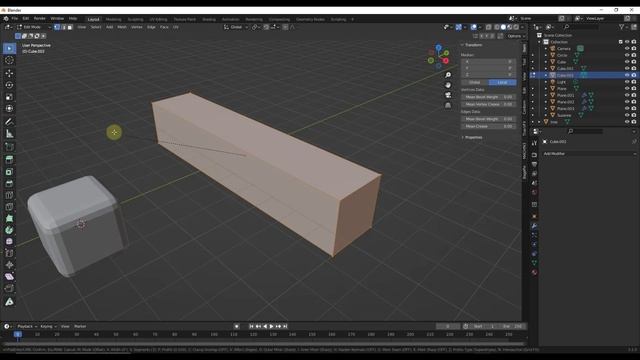Viewport: 640px width, 360px height.
Task: Click the Global orientation button in Transform panel
Action: [475, 82]
